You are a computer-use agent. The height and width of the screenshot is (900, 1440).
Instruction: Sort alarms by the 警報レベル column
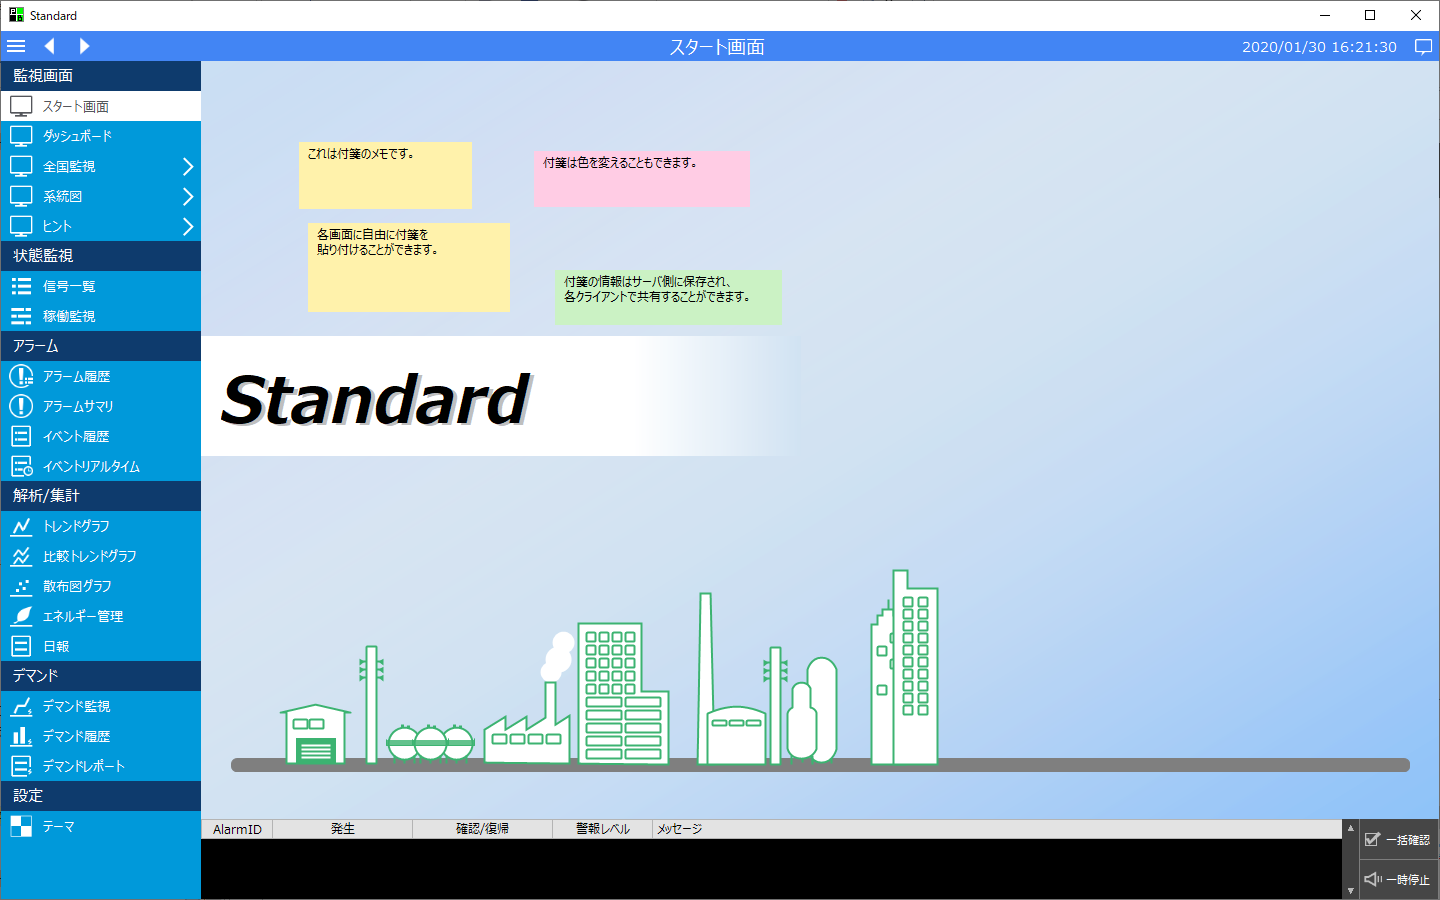pyautogui.click(x=602, y=829)
